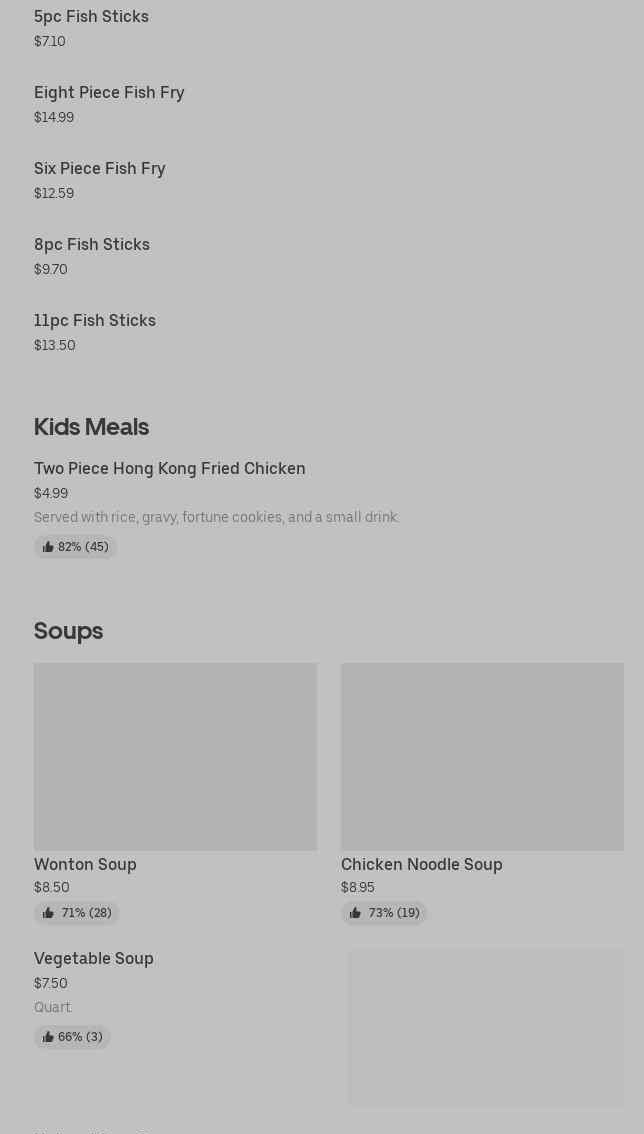644x1134 pixels.
Task: Click the Kids Meals section heading
Action: point(91,427)
